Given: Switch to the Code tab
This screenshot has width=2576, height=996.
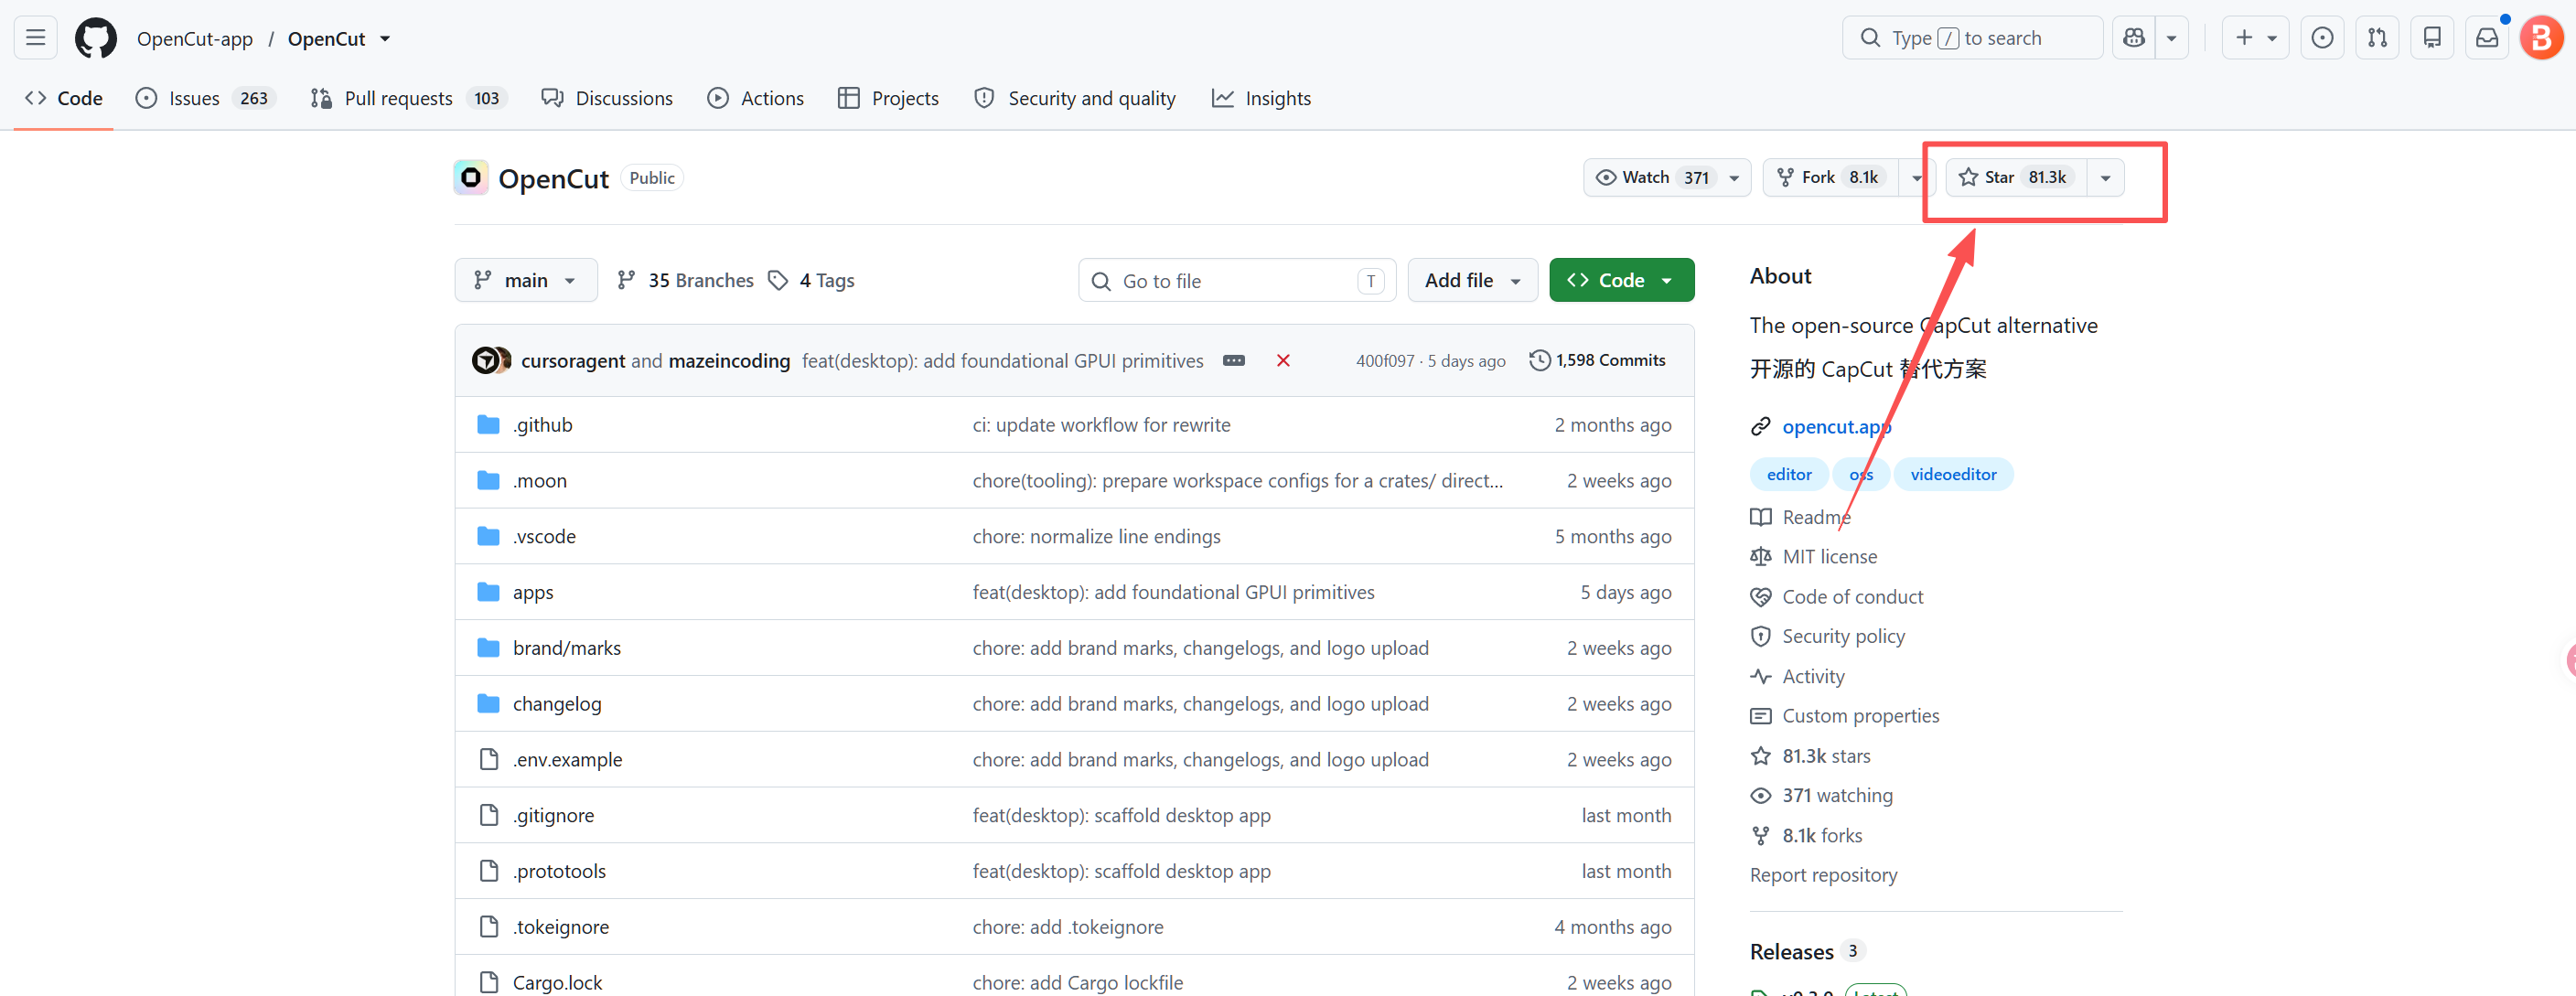Looking at the screenshot, I should coord(64,98).
